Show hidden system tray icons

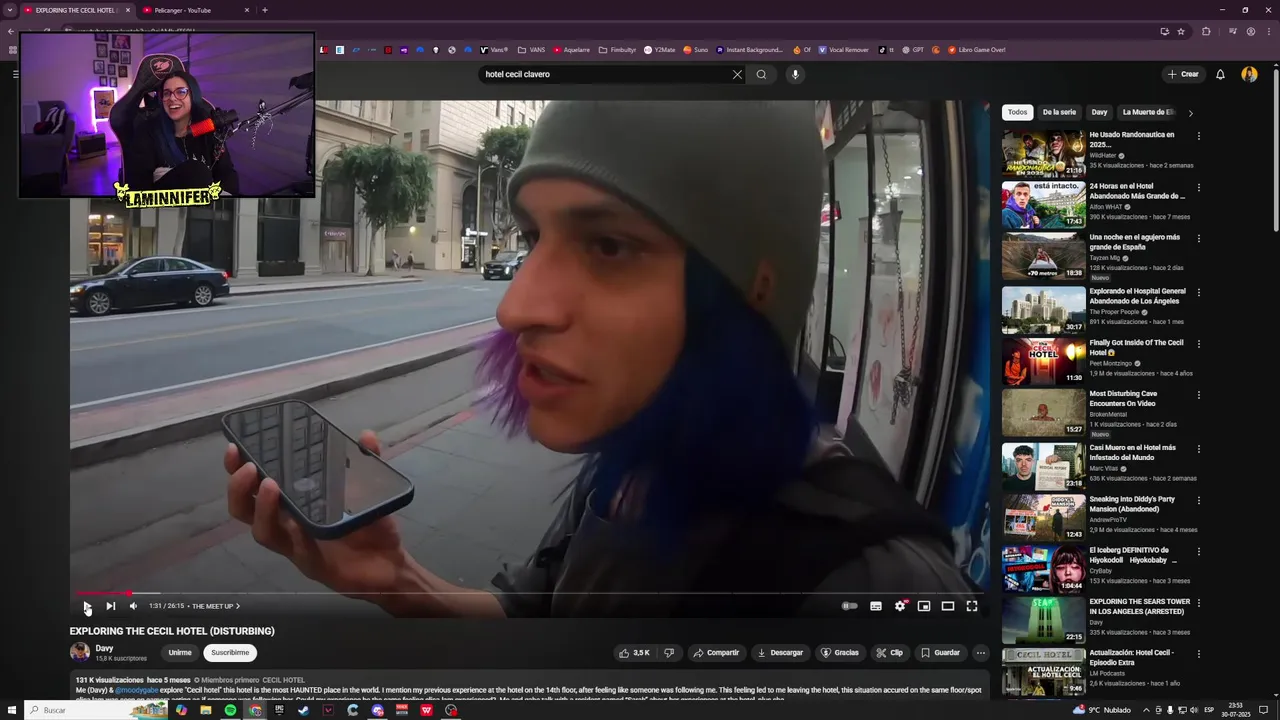click(x=1146, y=710)
